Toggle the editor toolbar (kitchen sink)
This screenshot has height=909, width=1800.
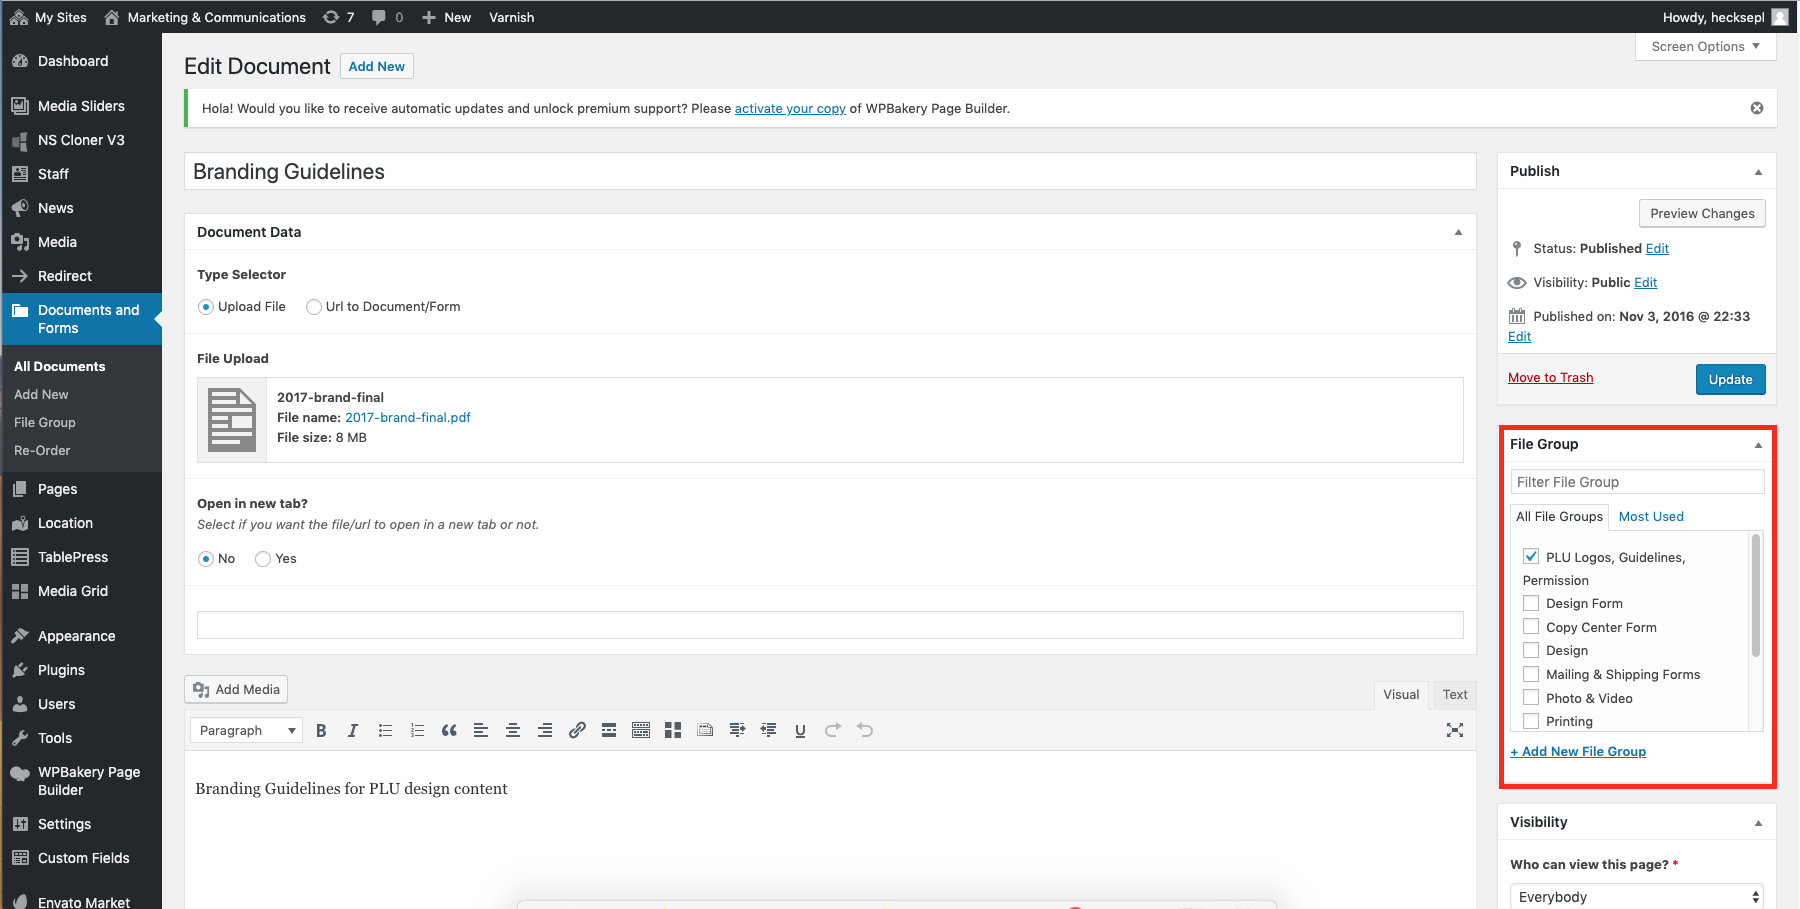641,731
